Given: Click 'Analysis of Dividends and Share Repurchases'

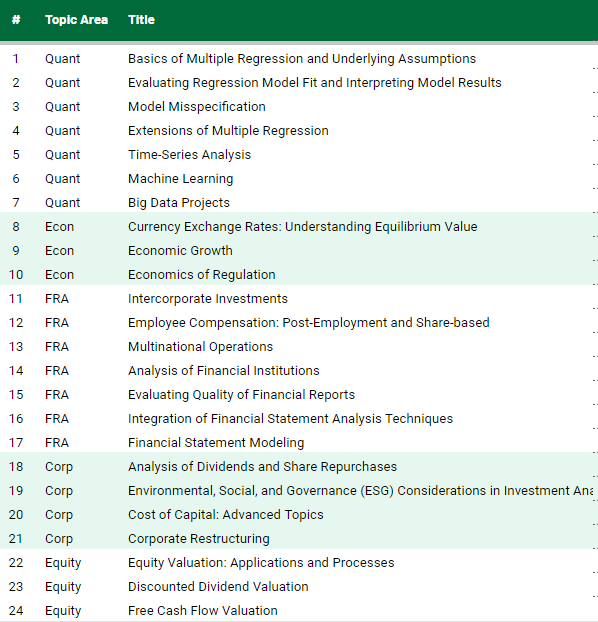Looking at the screenshot, I should [x=262, y=466].
